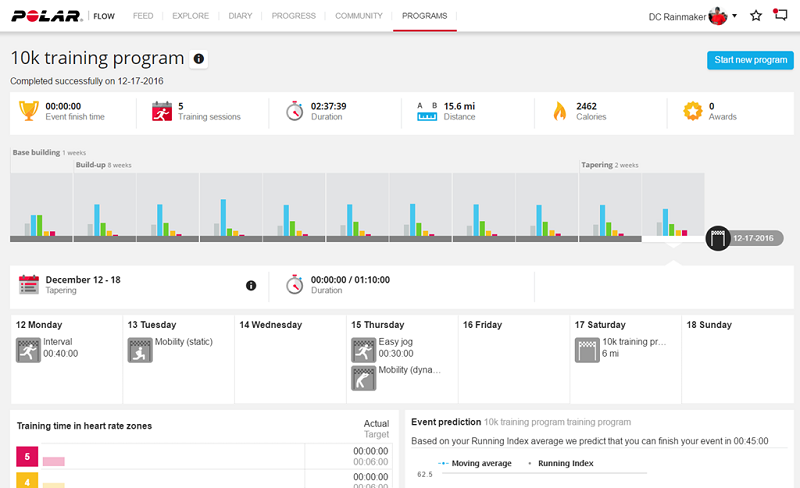
Task: Click the Moving average legend item
Action: (x=474, y=463)
